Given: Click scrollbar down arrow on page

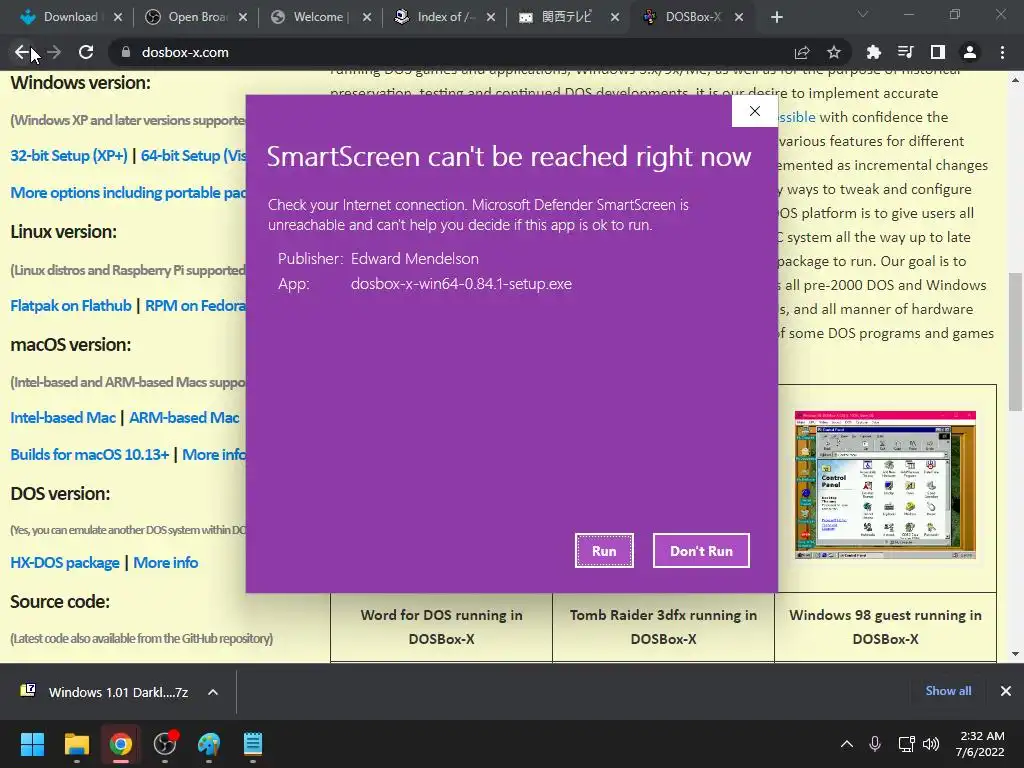Looking at the screenshot, I should click(1015, 654).
